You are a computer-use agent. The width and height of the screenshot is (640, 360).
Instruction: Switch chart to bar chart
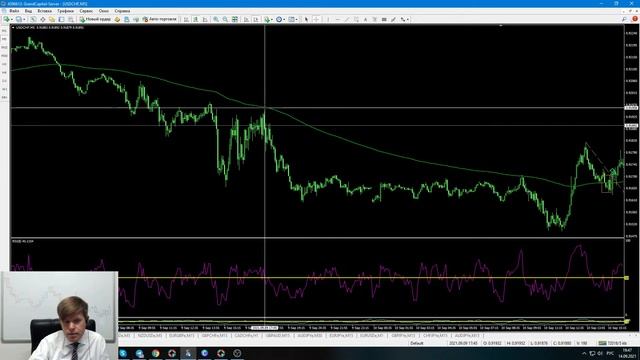point(186,19)
